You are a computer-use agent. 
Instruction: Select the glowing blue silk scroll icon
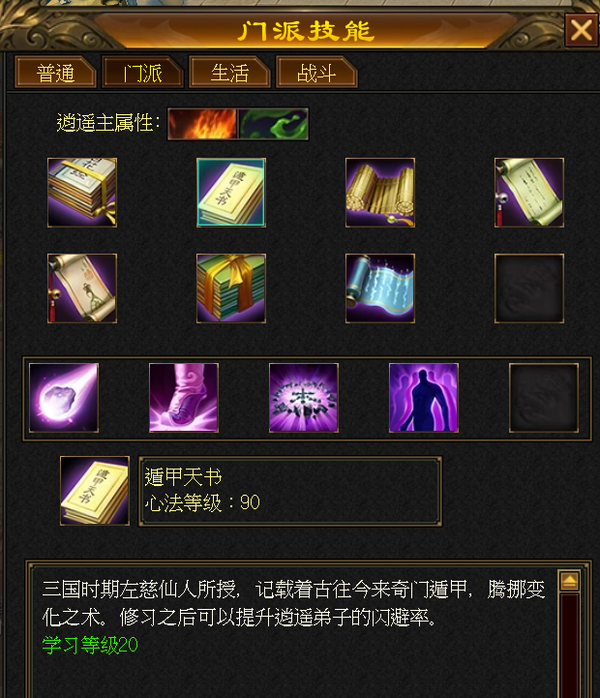(380, 288)
